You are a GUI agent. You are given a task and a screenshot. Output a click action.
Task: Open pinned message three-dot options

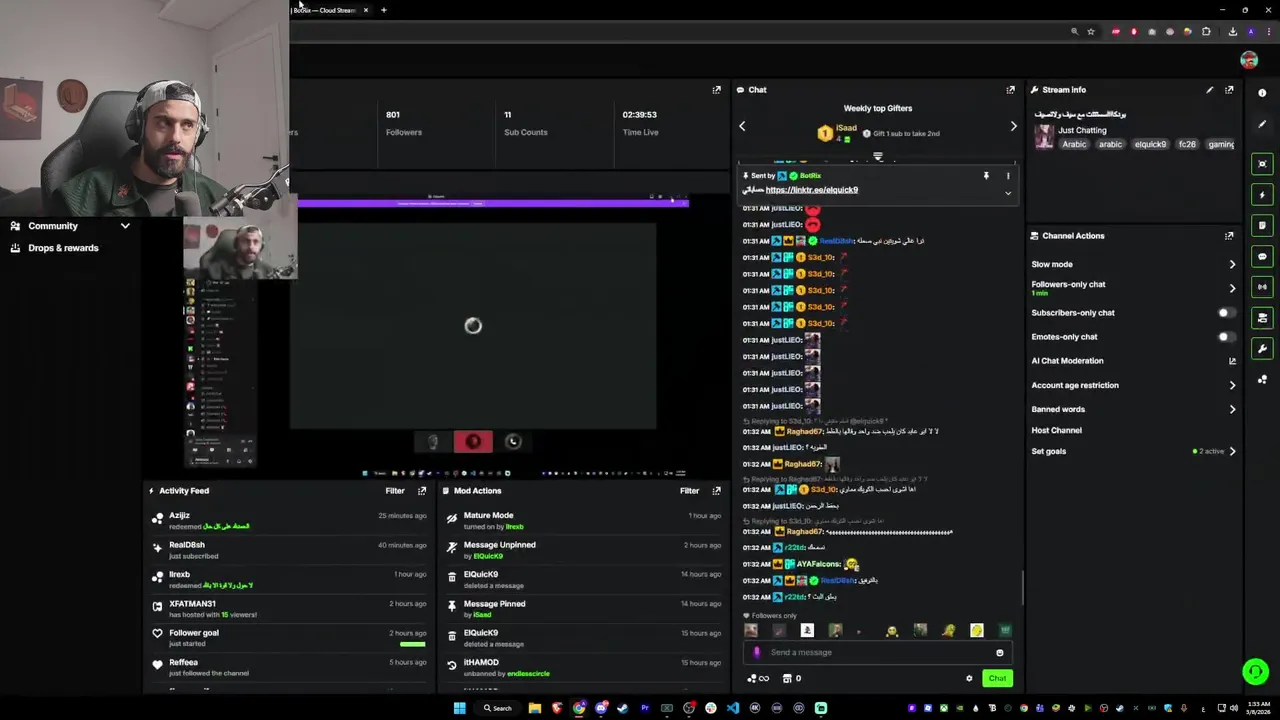click(x=1008, y=176)
